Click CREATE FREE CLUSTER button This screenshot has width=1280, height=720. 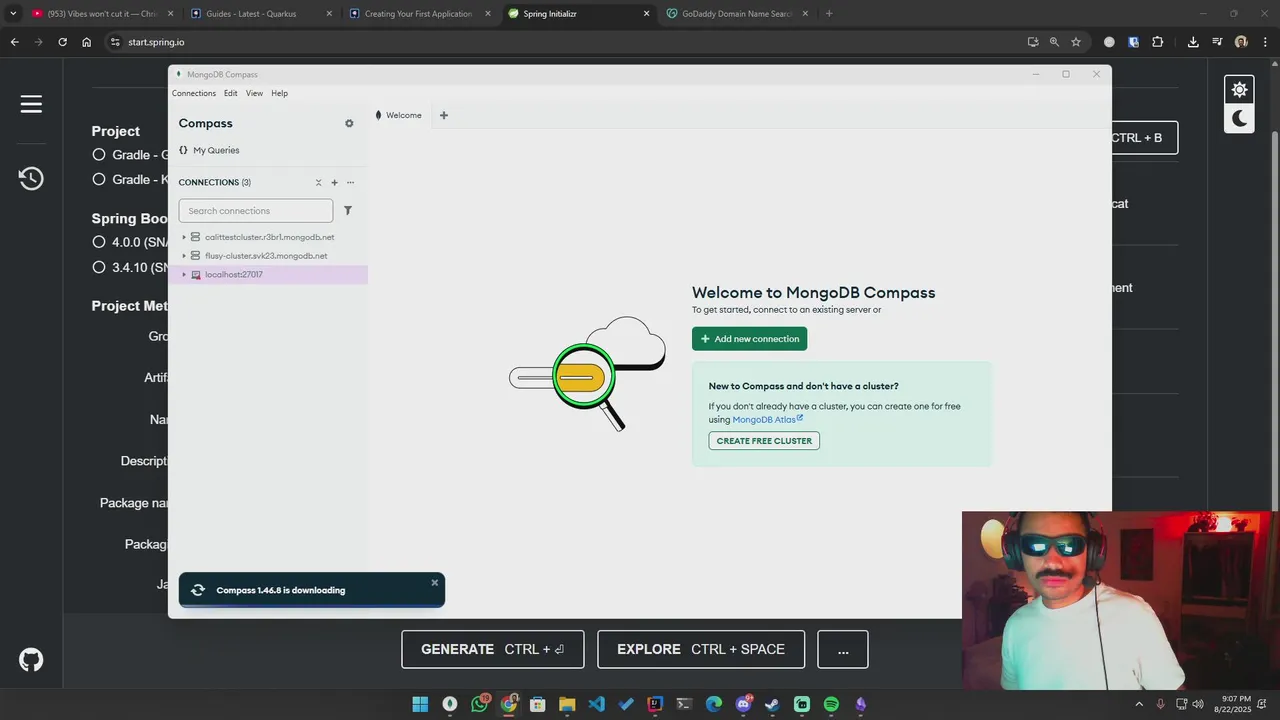pos(764,441)
